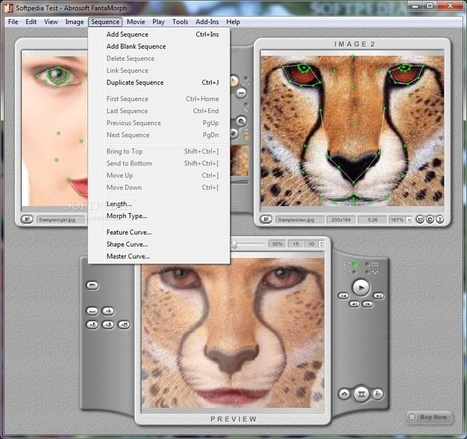The height and width of the screenshot is (439, 467).
Task: Click the total frames field showing 30
Action: point(311,244)
